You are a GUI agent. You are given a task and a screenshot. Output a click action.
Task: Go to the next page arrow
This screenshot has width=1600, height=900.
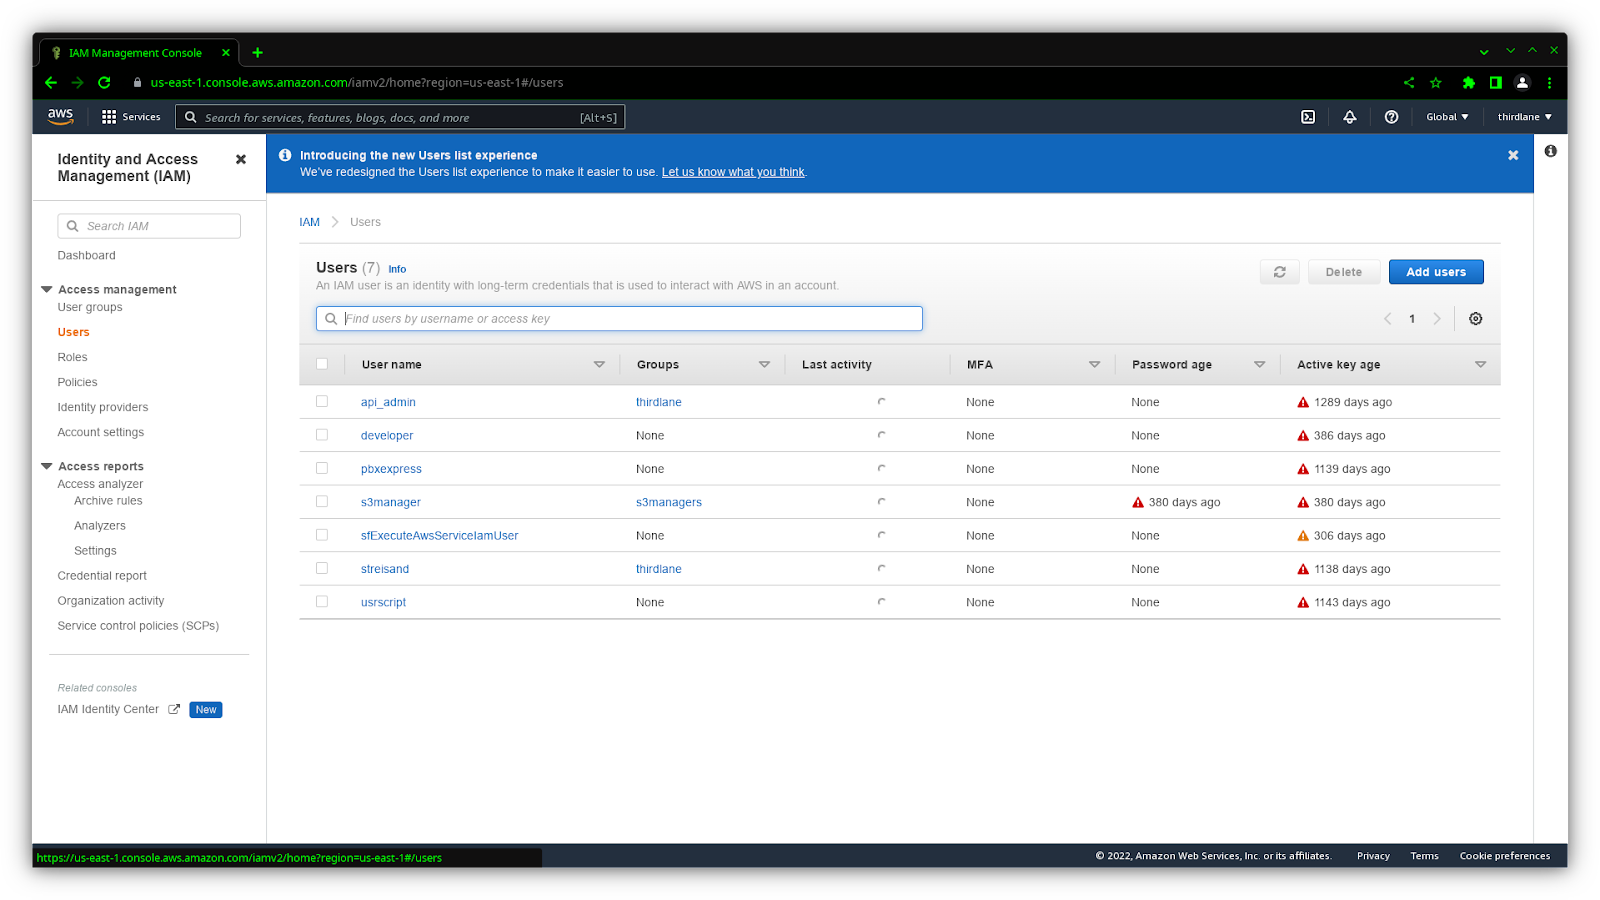point(1437,319)
